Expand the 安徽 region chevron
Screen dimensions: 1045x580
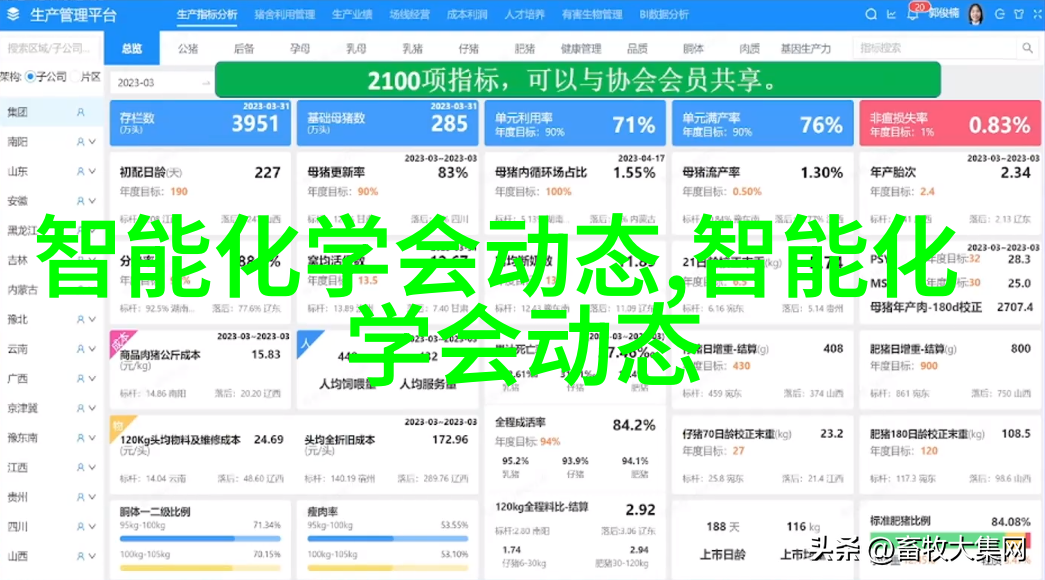click(x=92, y=201)
